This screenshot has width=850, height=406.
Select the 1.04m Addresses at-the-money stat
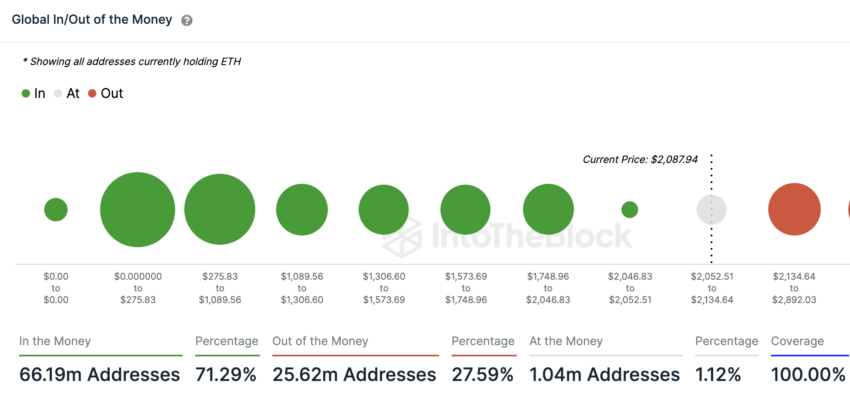(x=605, y=375)
